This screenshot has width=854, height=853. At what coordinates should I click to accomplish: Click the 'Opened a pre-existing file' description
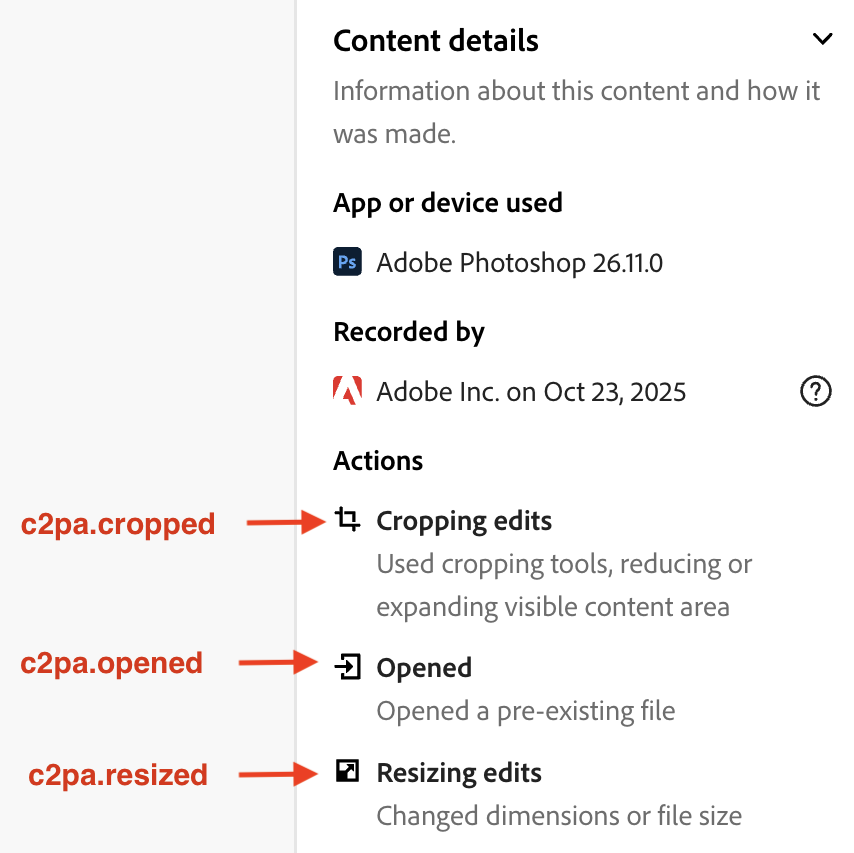pyautogui.click(x=526, y=712)
